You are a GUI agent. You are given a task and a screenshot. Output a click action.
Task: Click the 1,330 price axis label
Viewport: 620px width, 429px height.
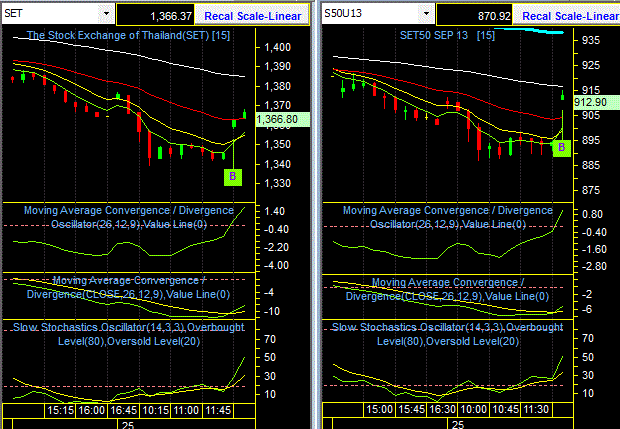pos(278,183)
